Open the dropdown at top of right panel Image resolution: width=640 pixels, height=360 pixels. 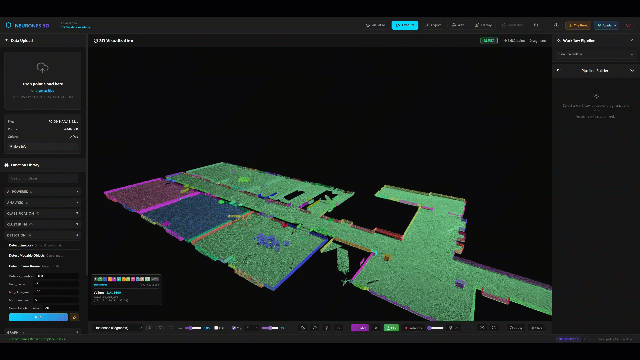click(596, 54)
